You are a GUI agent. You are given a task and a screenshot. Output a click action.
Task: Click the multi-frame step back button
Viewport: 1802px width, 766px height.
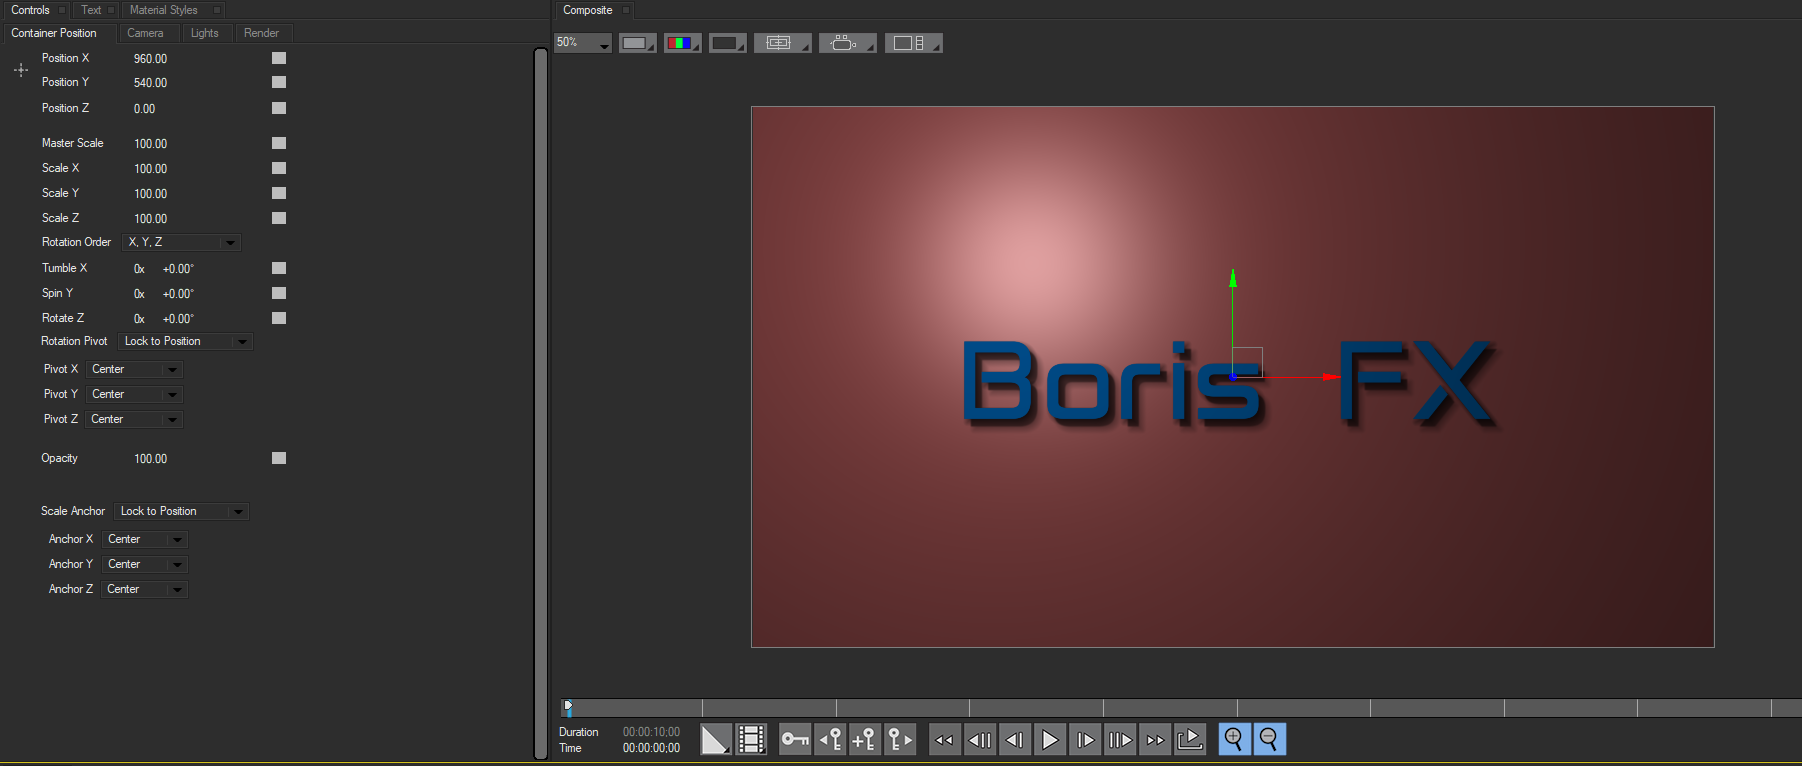pyautogui.click(x=980, y=740)
